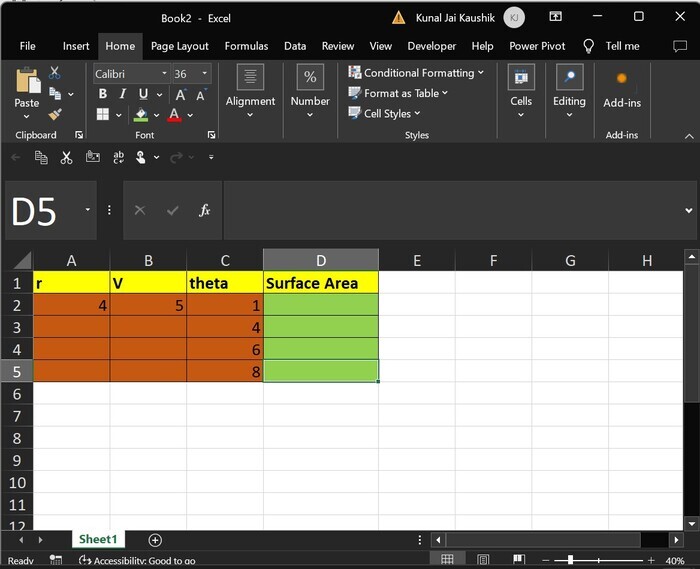The image size is (700, 569).
Task: Select cell D2 under Surface Area
Action: 321,305
